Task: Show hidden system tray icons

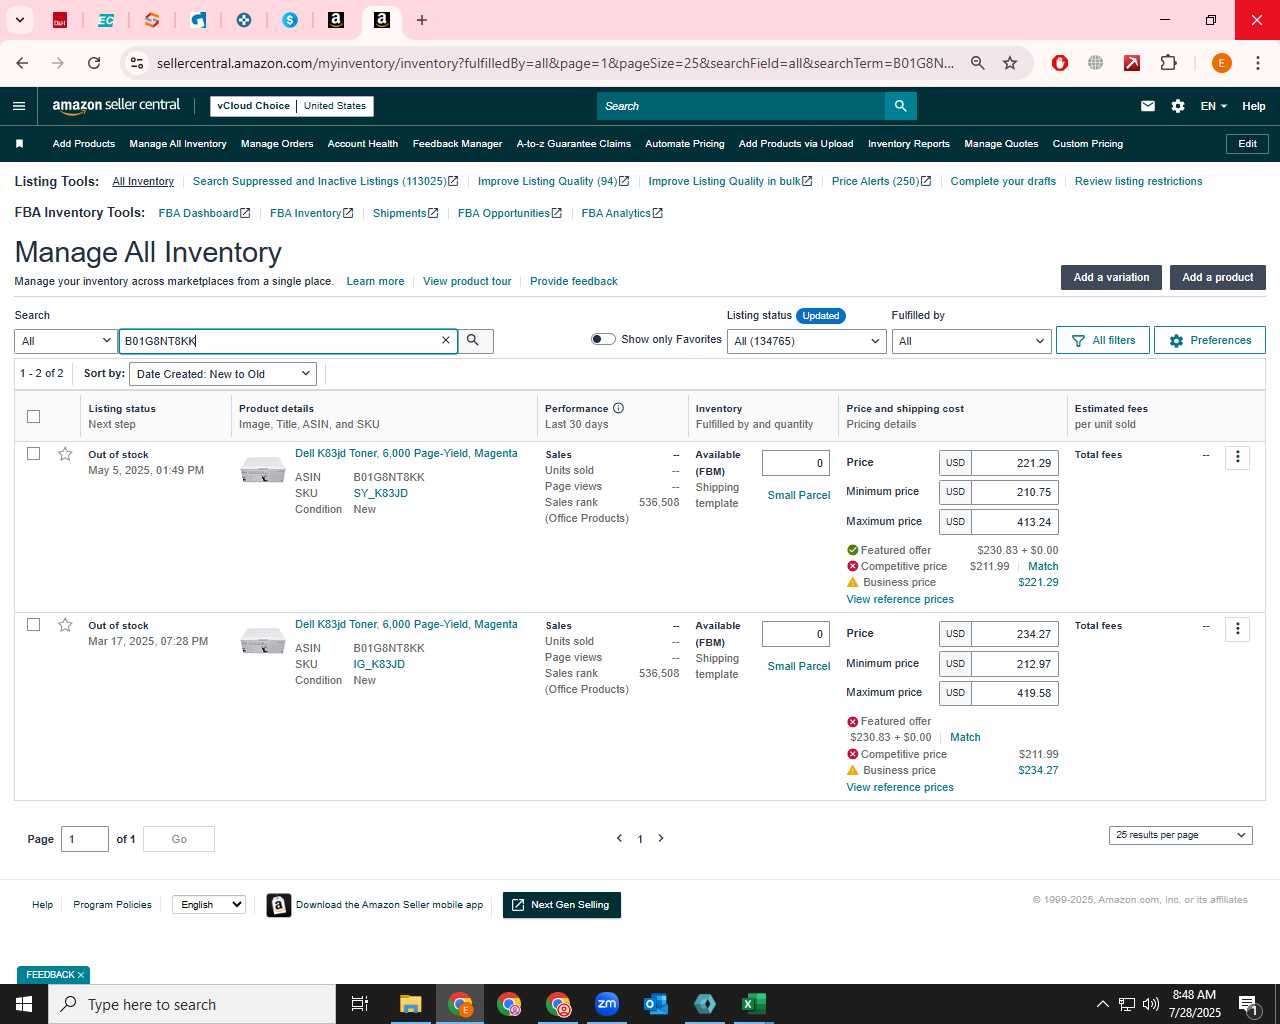Action: [1102, 1004]
